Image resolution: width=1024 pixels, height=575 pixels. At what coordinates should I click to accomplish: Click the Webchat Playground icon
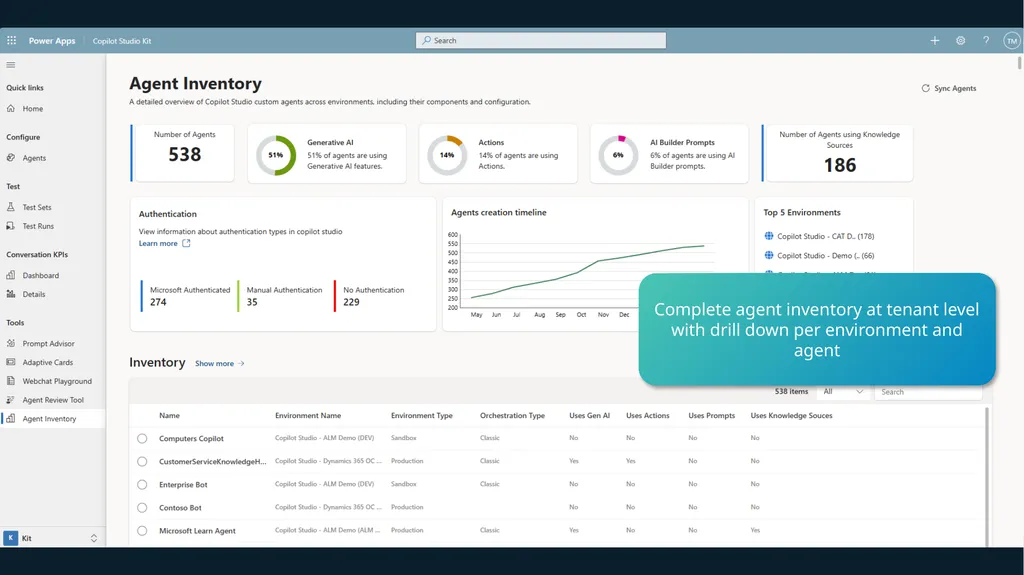10,381
